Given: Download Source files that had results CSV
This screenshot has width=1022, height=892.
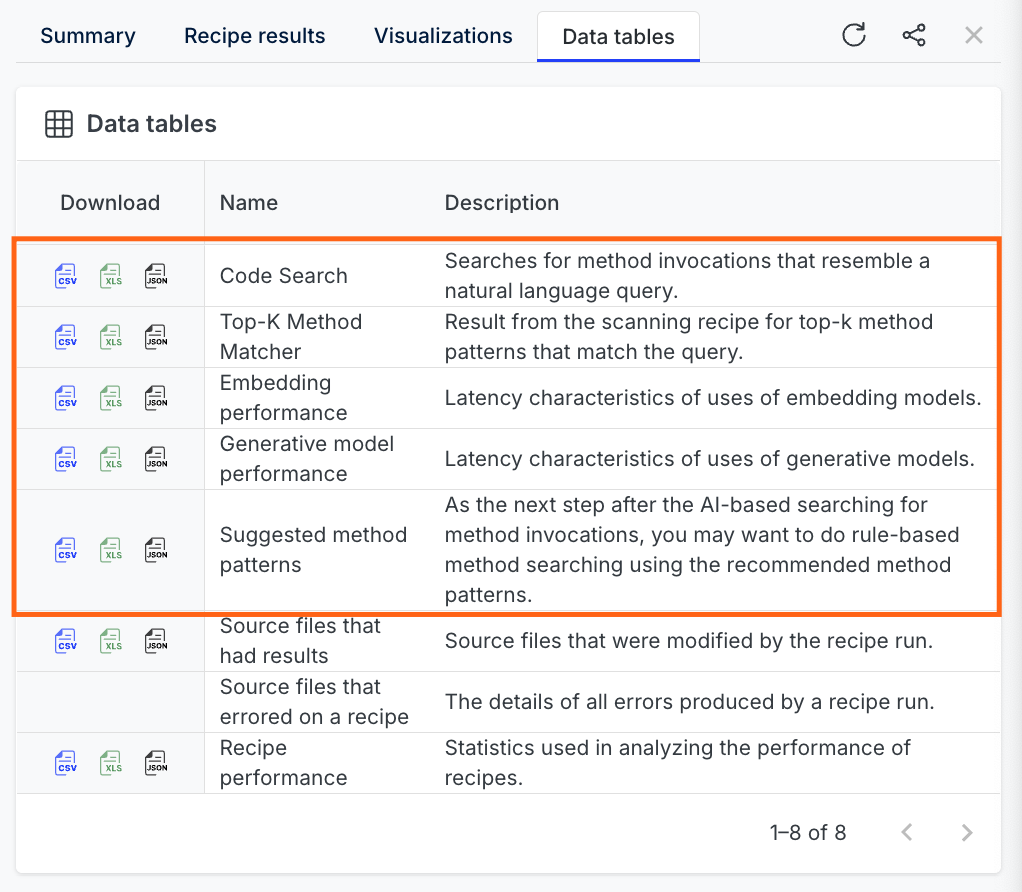Looking at the screenshot, I should tap(66, 641).
